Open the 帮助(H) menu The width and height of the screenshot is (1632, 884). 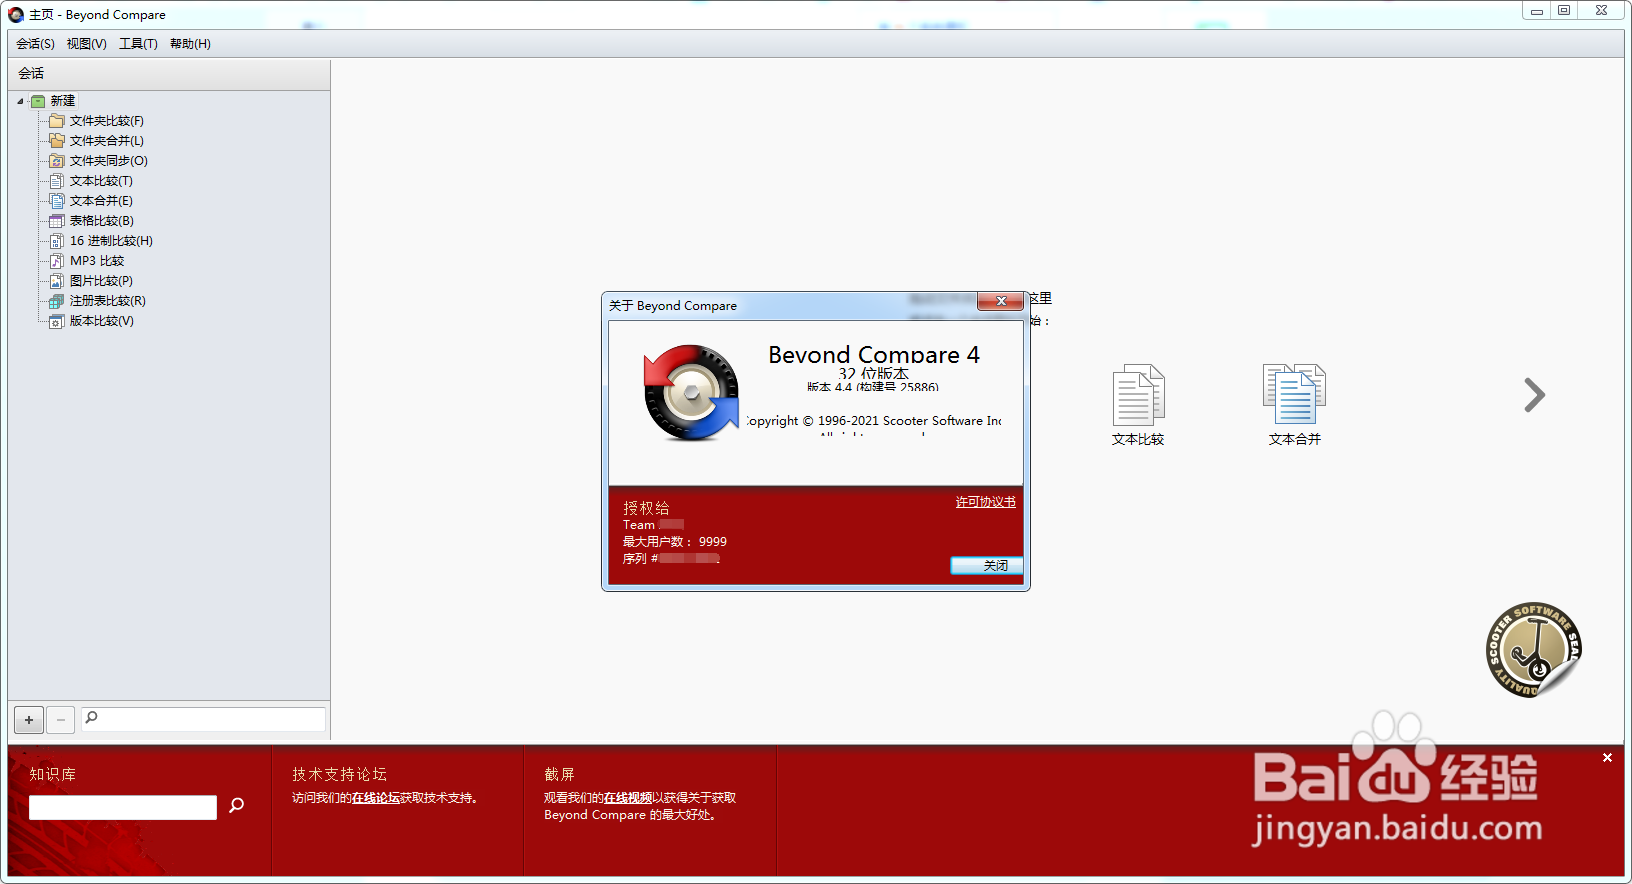(x=190, y=44)
